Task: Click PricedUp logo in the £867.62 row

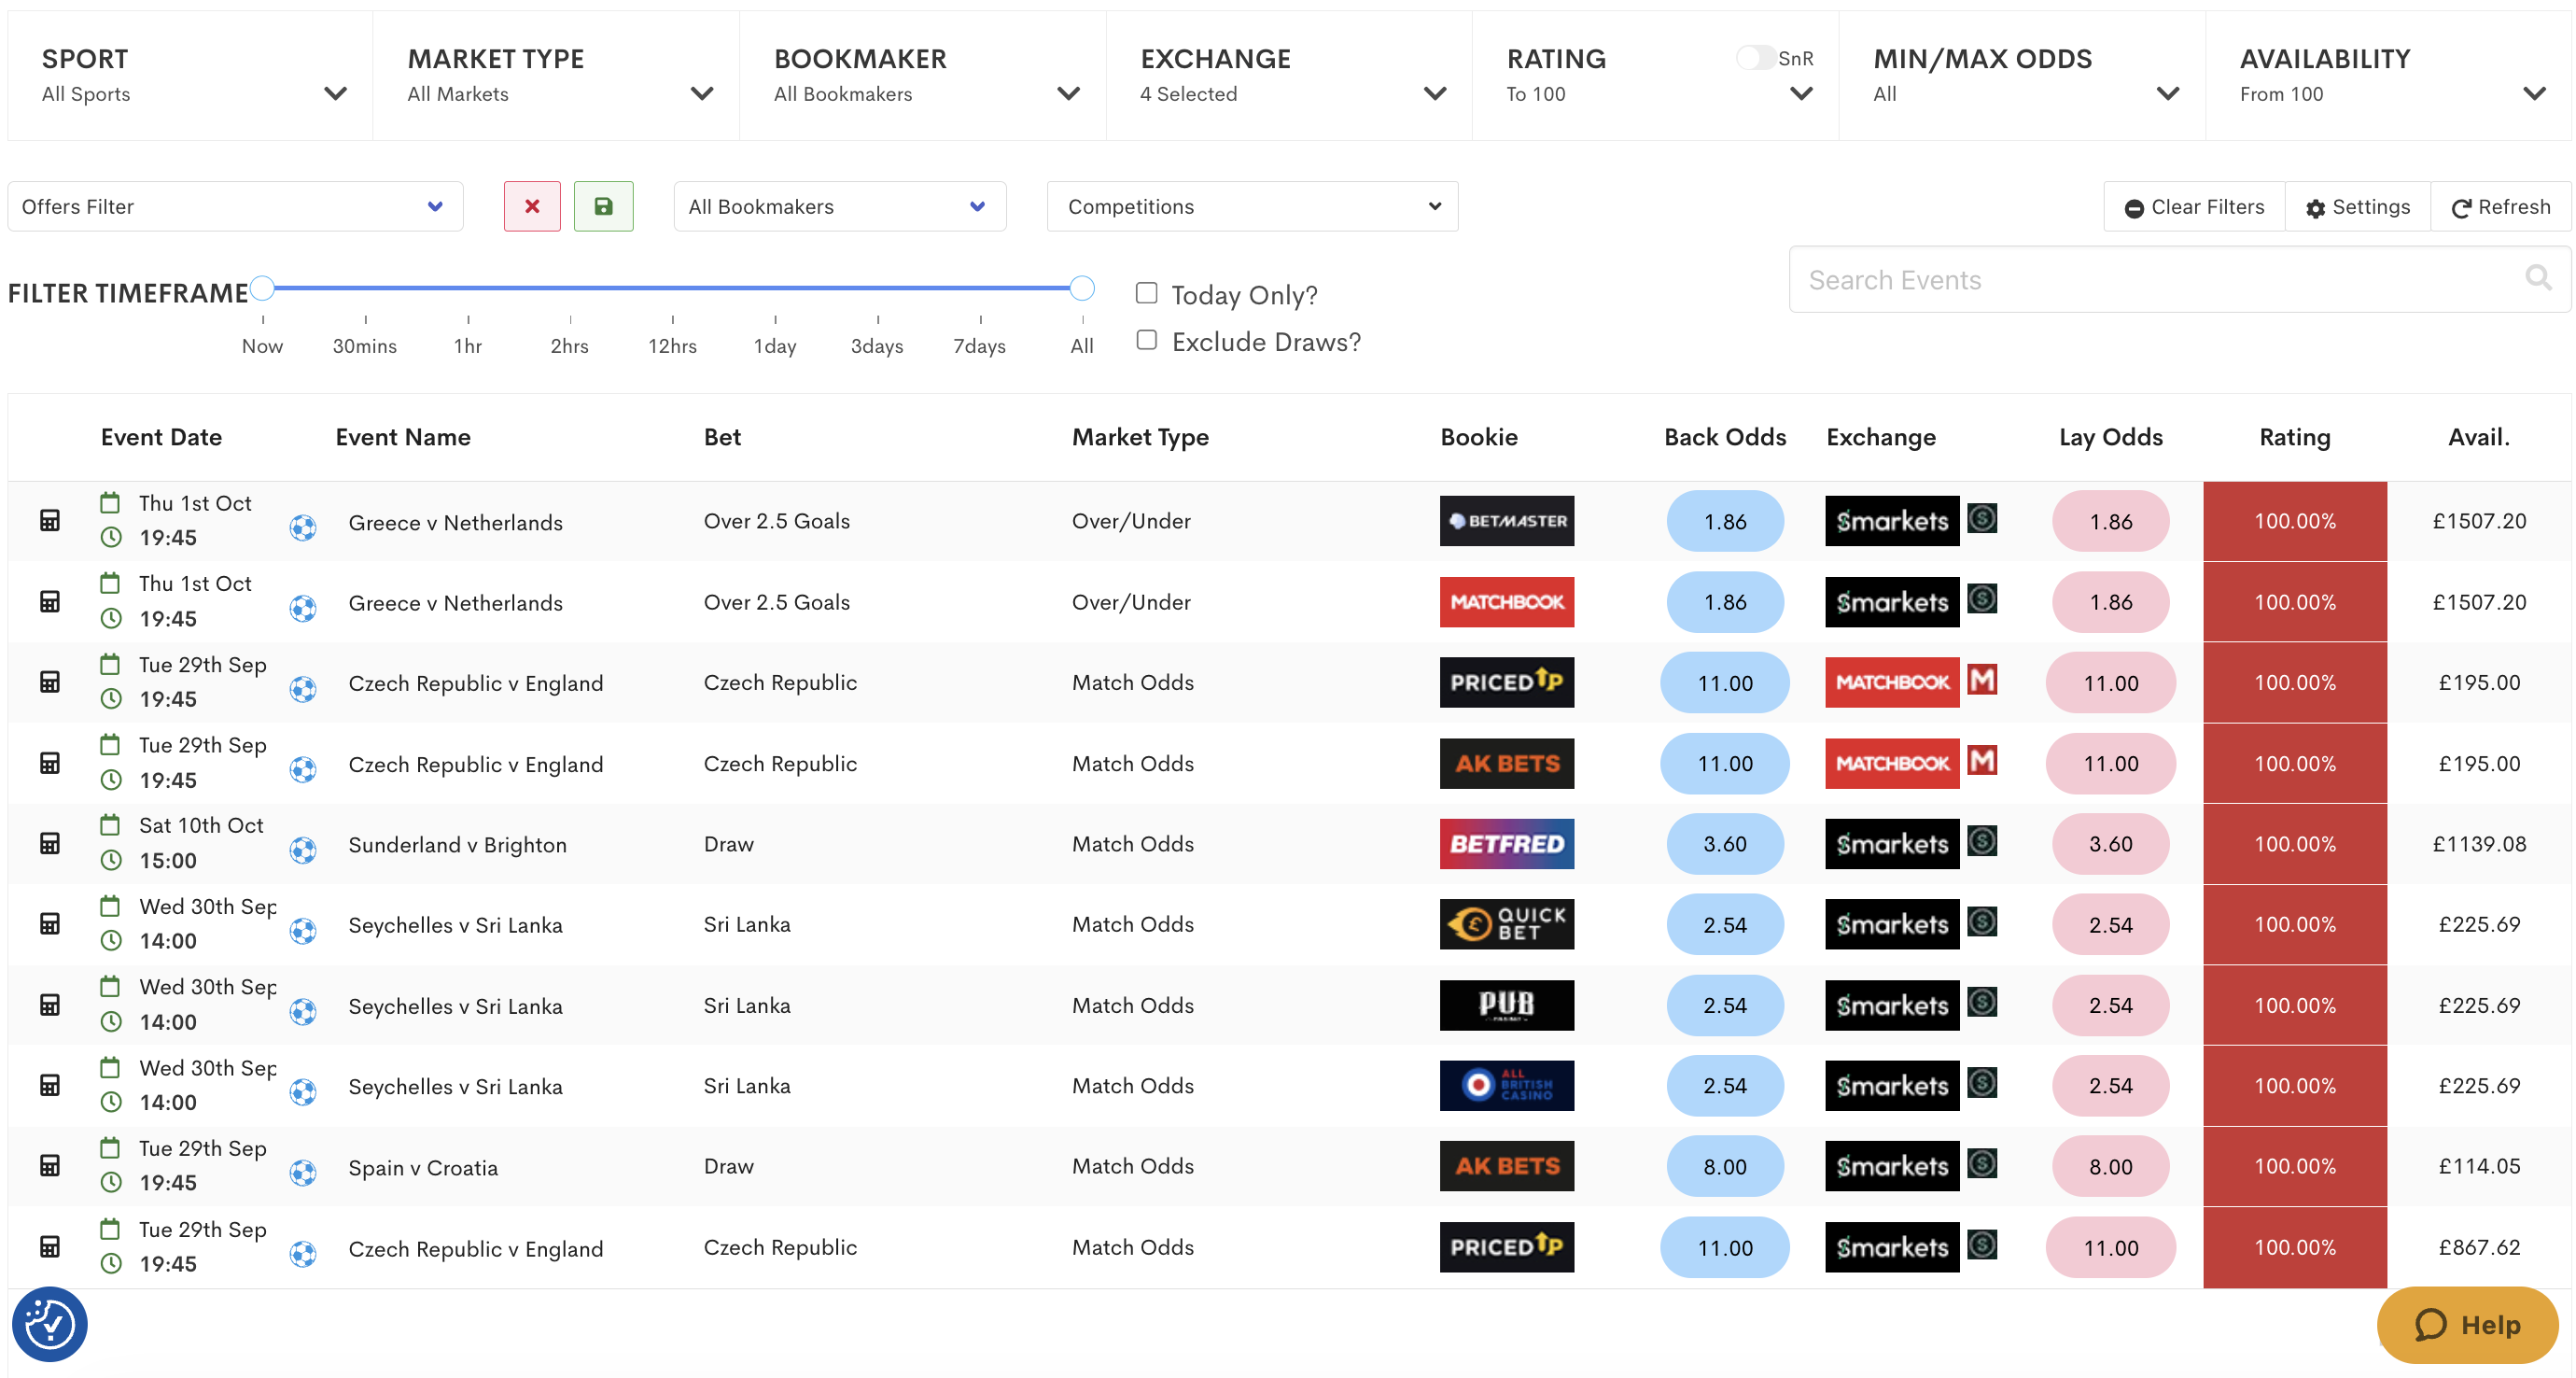Action: (x=1506, y=1246)
